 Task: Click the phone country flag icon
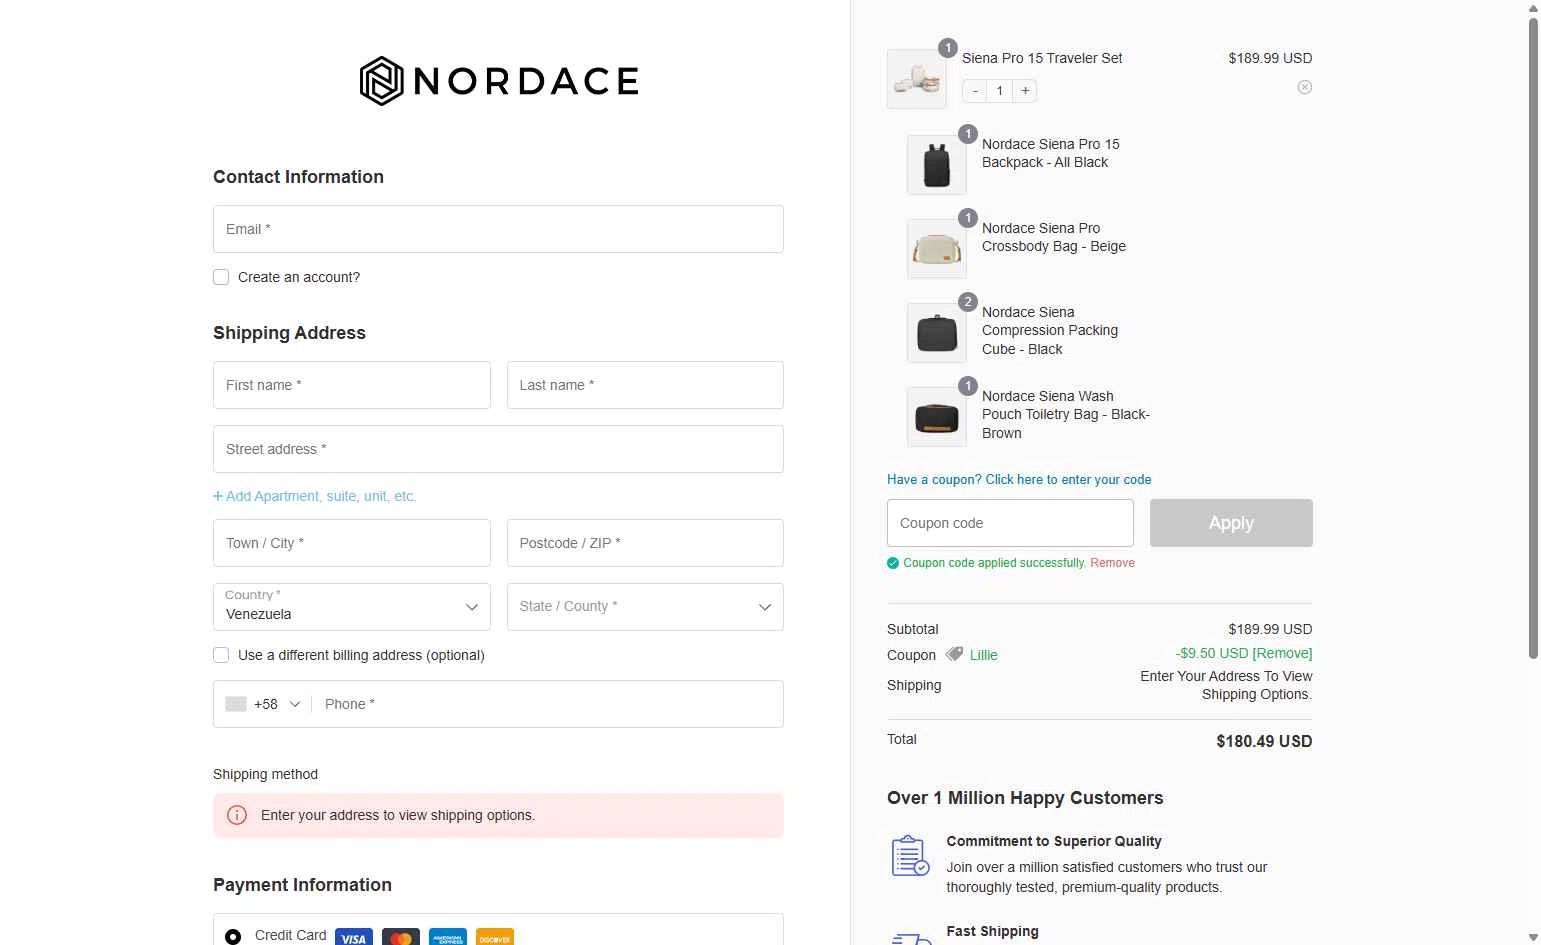(x=236, y=704)
